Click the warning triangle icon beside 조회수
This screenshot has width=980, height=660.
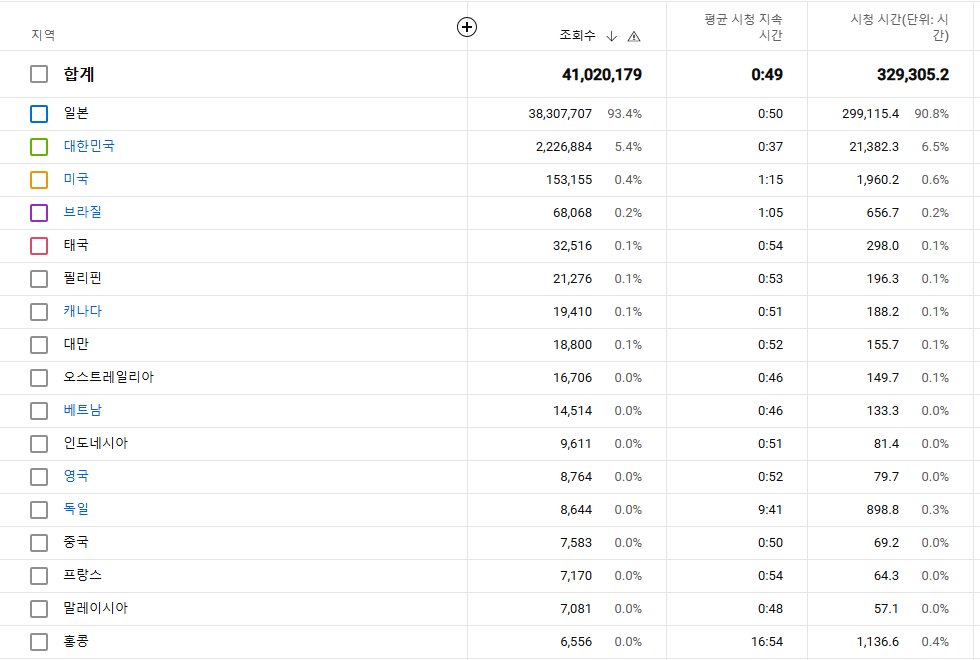click(634, 36)
